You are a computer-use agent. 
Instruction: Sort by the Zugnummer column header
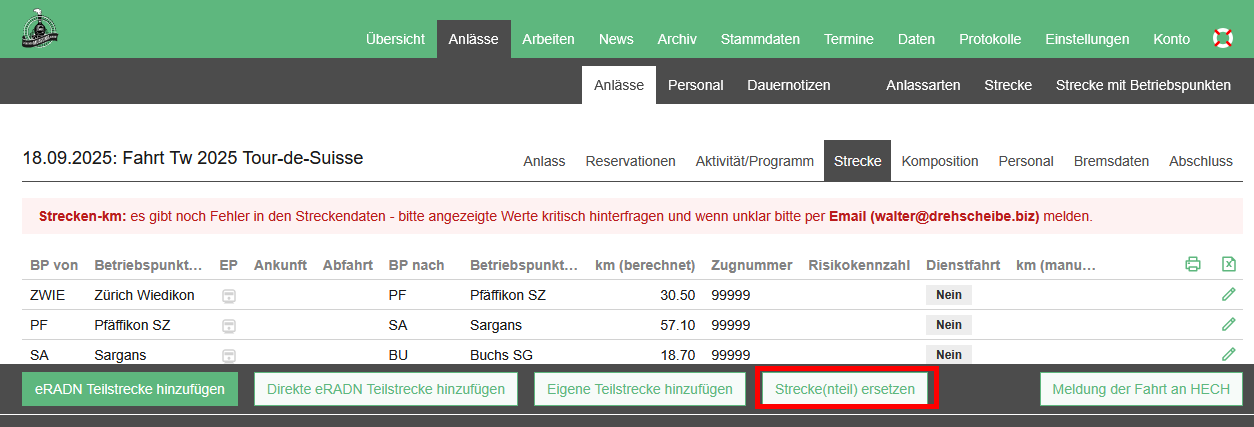751,265
